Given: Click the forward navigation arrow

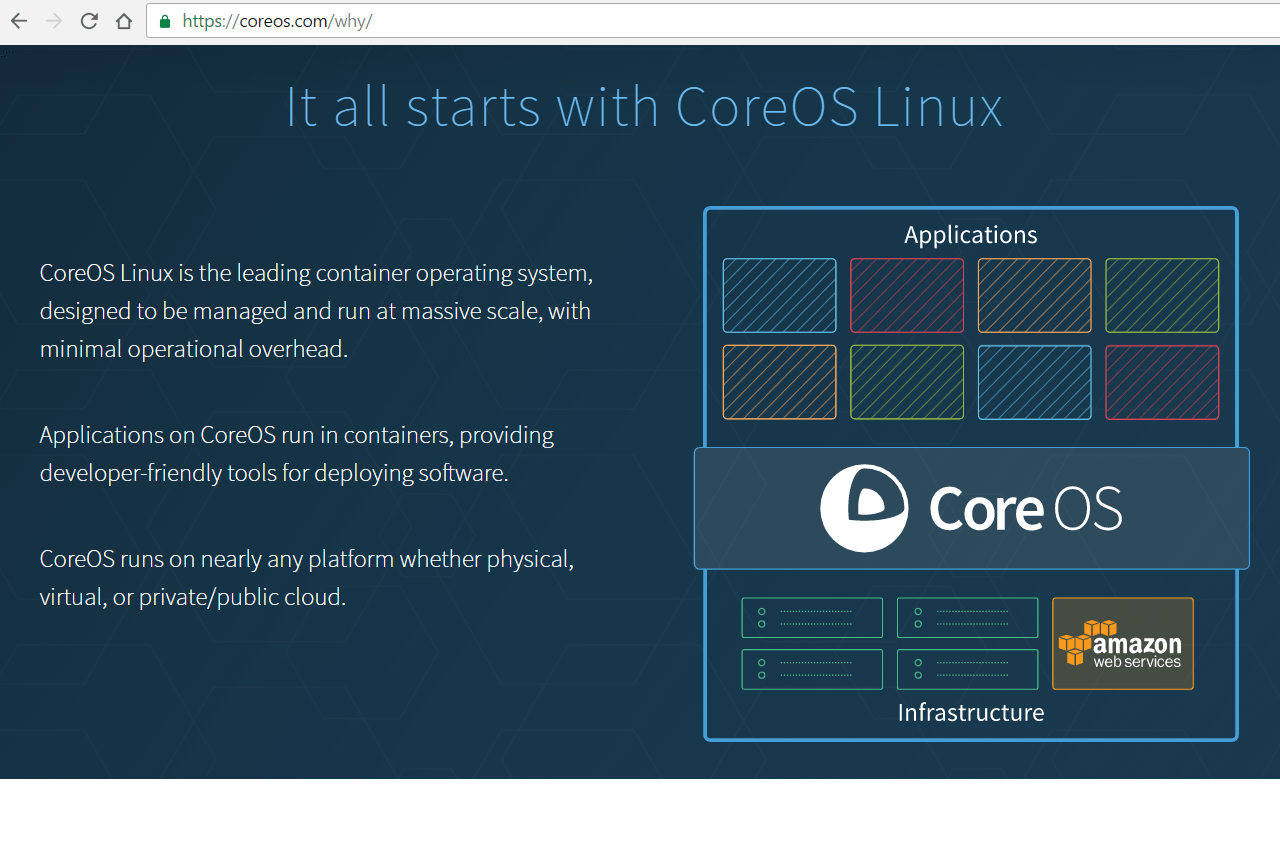Looking at the screenshot, I should (53, 20).
